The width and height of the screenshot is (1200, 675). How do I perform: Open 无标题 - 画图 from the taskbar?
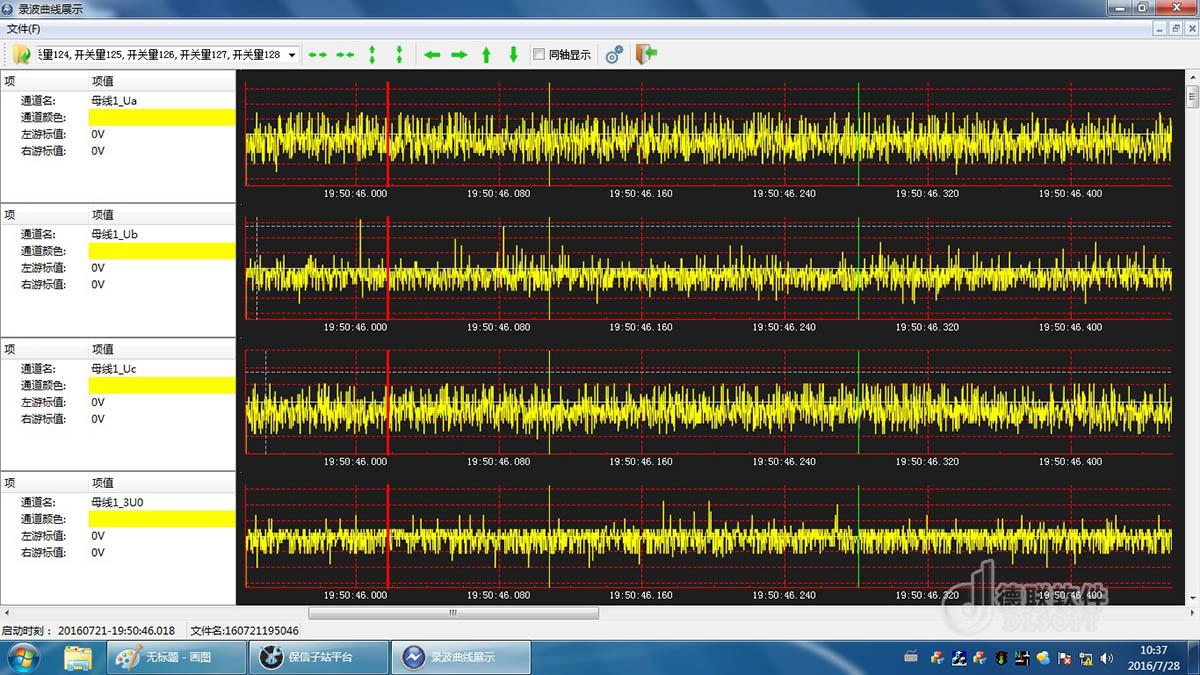coord(177,657)
